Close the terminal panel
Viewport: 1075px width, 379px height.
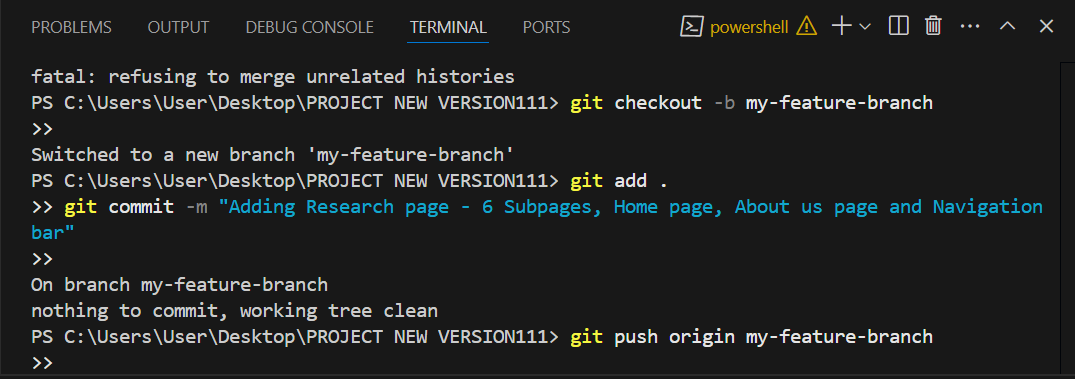pos(1046,27)
